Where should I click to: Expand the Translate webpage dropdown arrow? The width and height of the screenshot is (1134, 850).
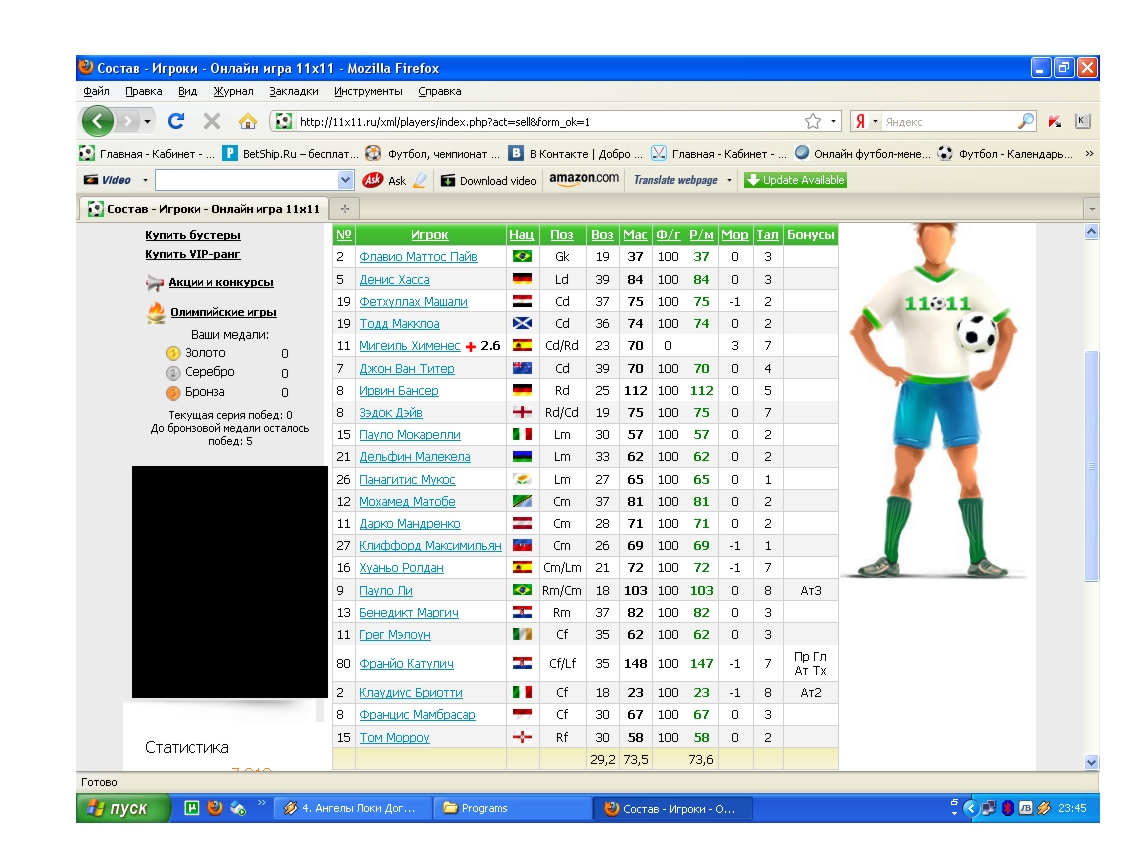pos(729,181)
